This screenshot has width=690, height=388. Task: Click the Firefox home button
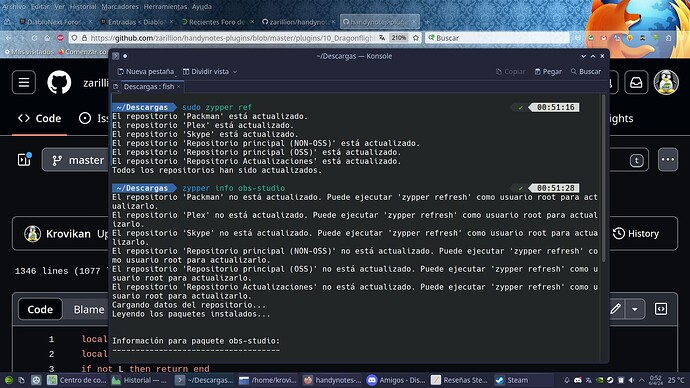coord(47,38)
